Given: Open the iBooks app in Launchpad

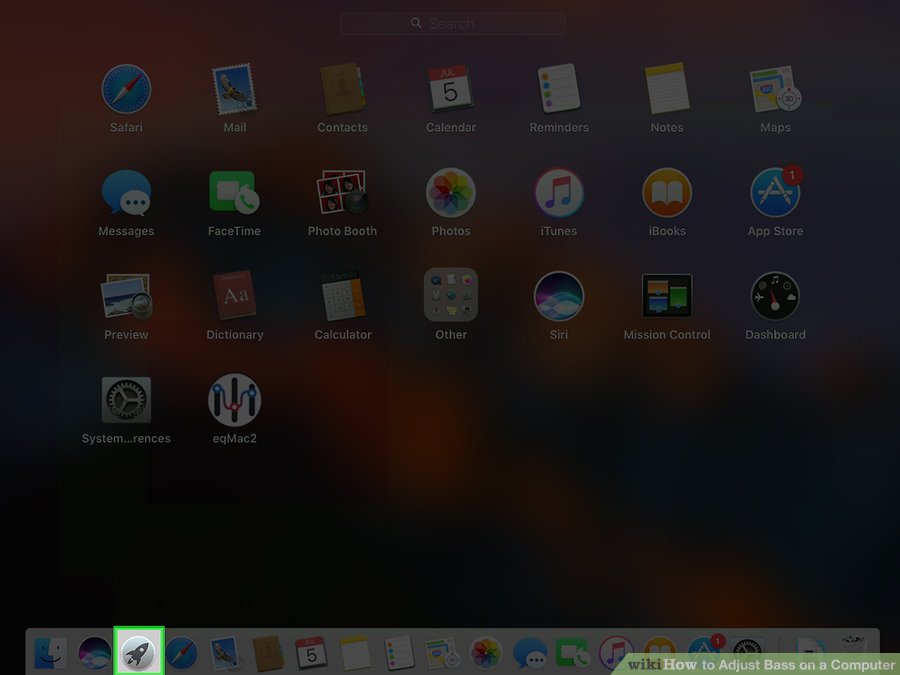Looking at the screenshot, I should click(667, 192).
